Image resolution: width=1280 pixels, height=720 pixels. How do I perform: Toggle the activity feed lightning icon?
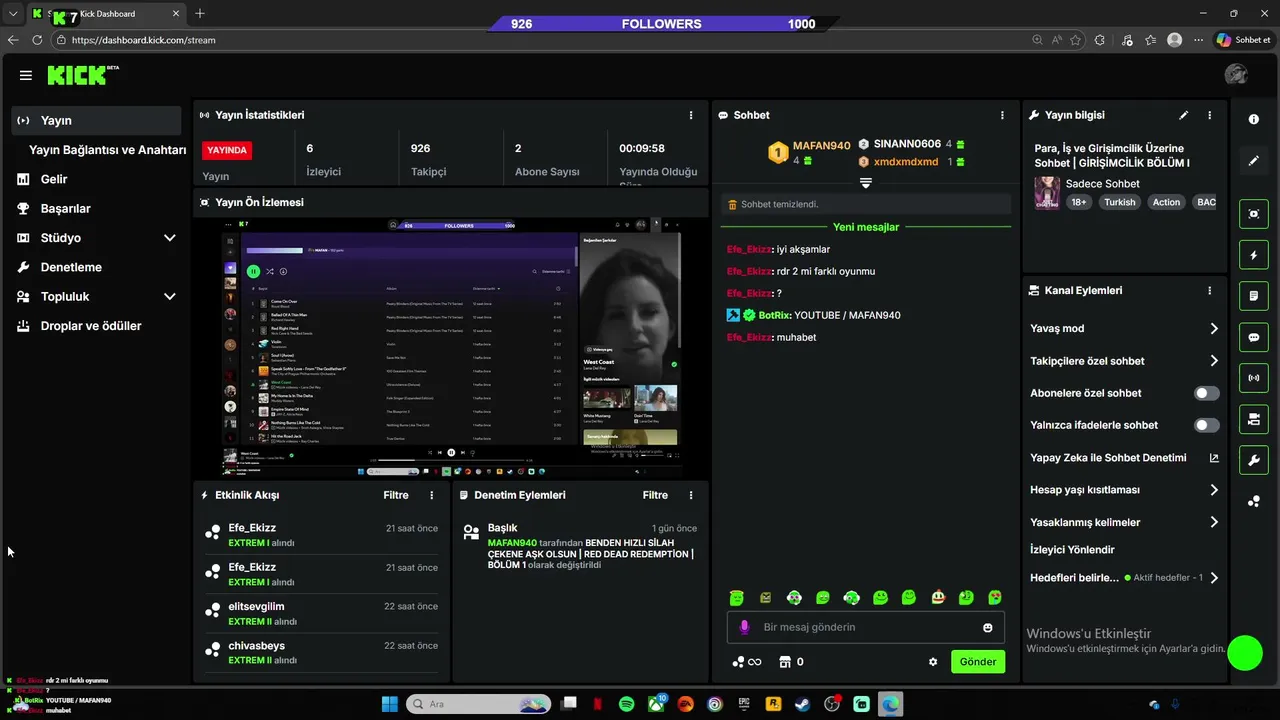(x=1254, y=255)
